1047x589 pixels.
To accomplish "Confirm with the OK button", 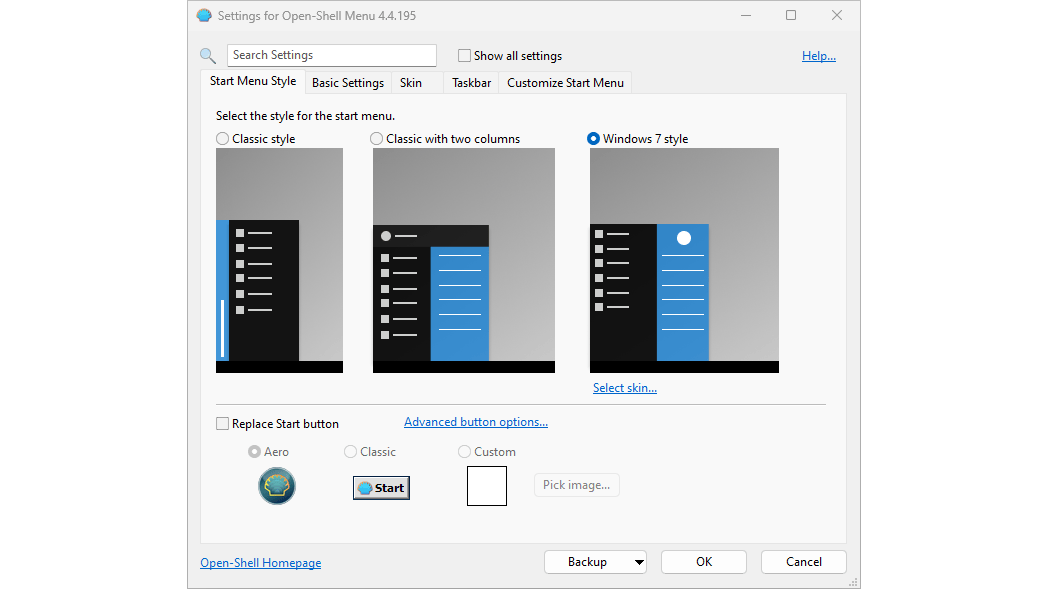I will (x=704, y=562).
